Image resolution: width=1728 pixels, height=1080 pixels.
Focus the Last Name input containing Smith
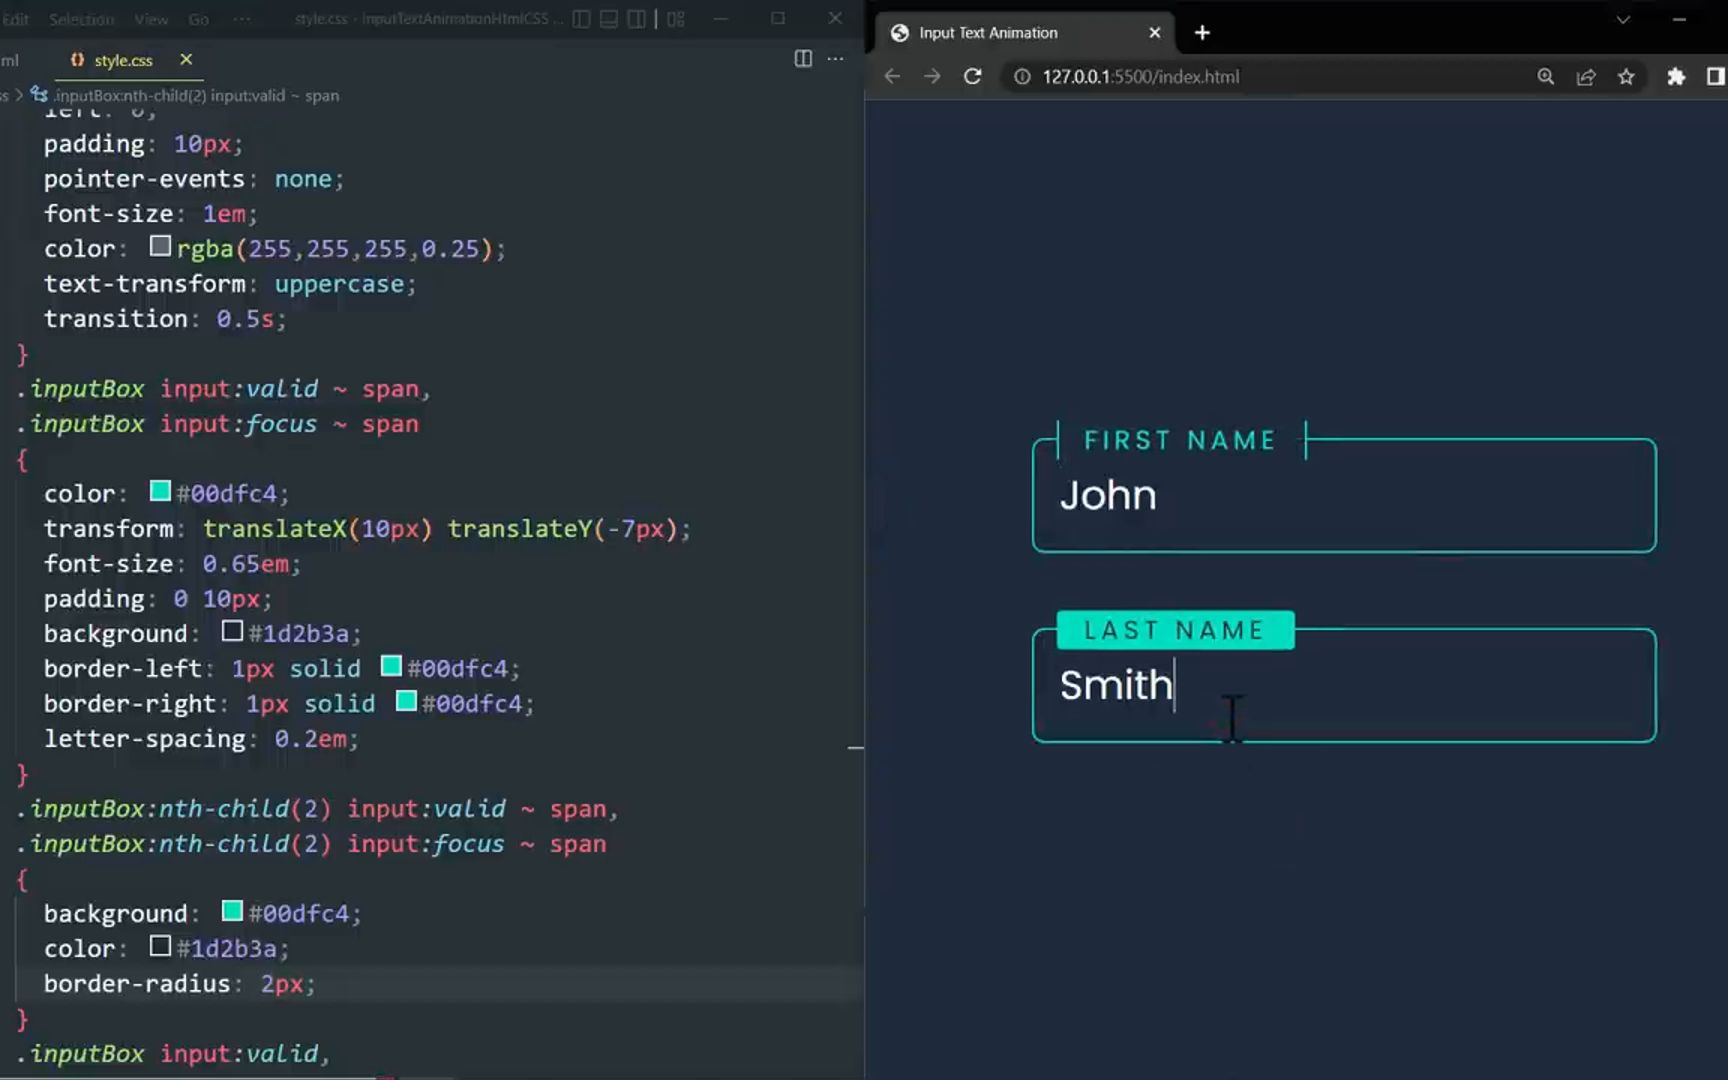pyautogui.click(x=1344, y=686)
